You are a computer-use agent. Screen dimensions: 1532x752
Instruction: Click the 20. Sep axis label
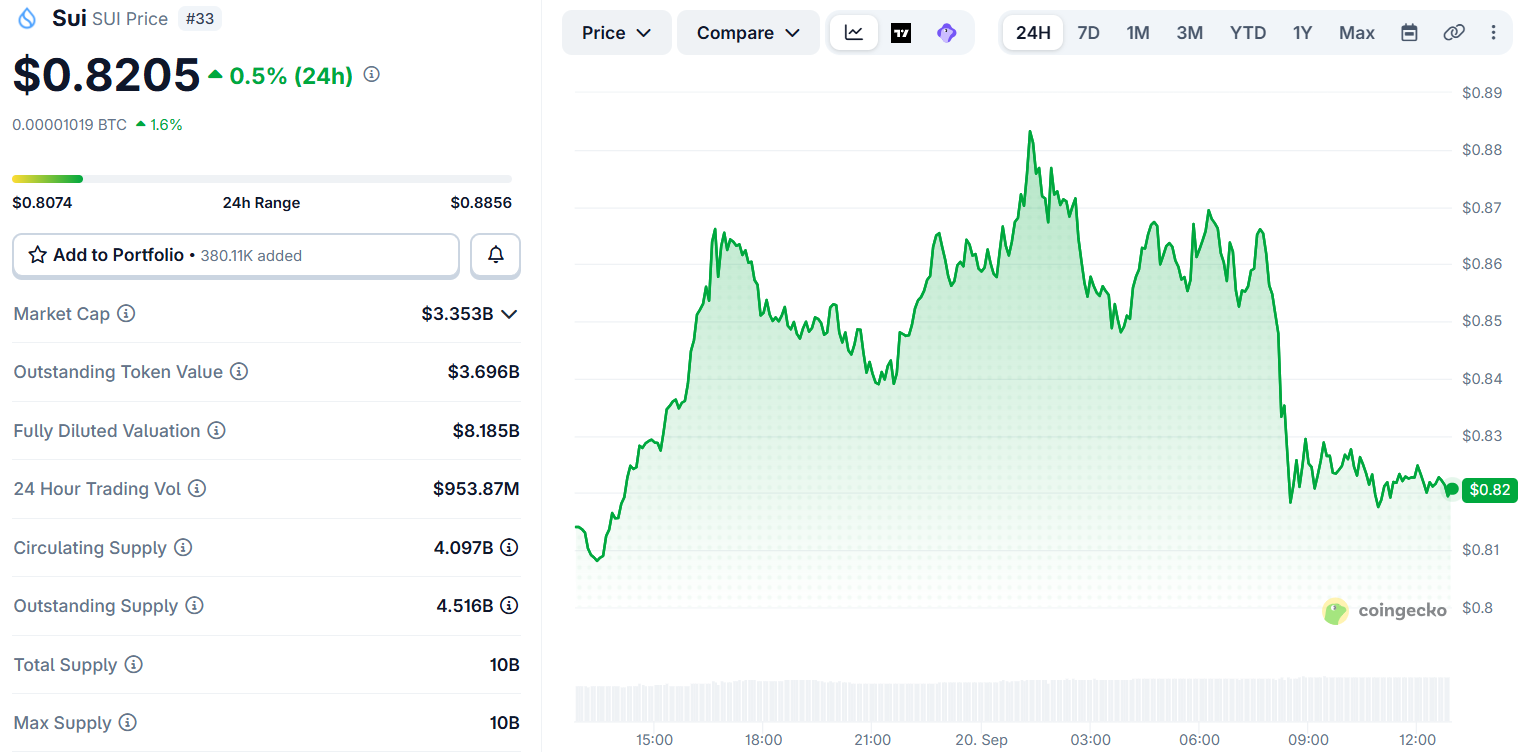981,740
